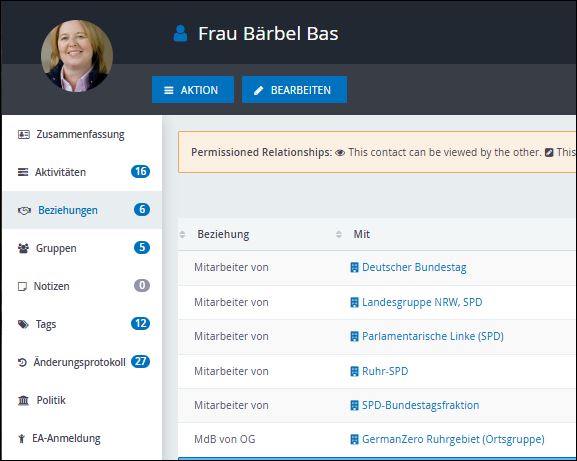577x461 pixels.
Task: Click the Änderungsprotokoll history icon
Action: pyautogui.click(x=22, y=362)
